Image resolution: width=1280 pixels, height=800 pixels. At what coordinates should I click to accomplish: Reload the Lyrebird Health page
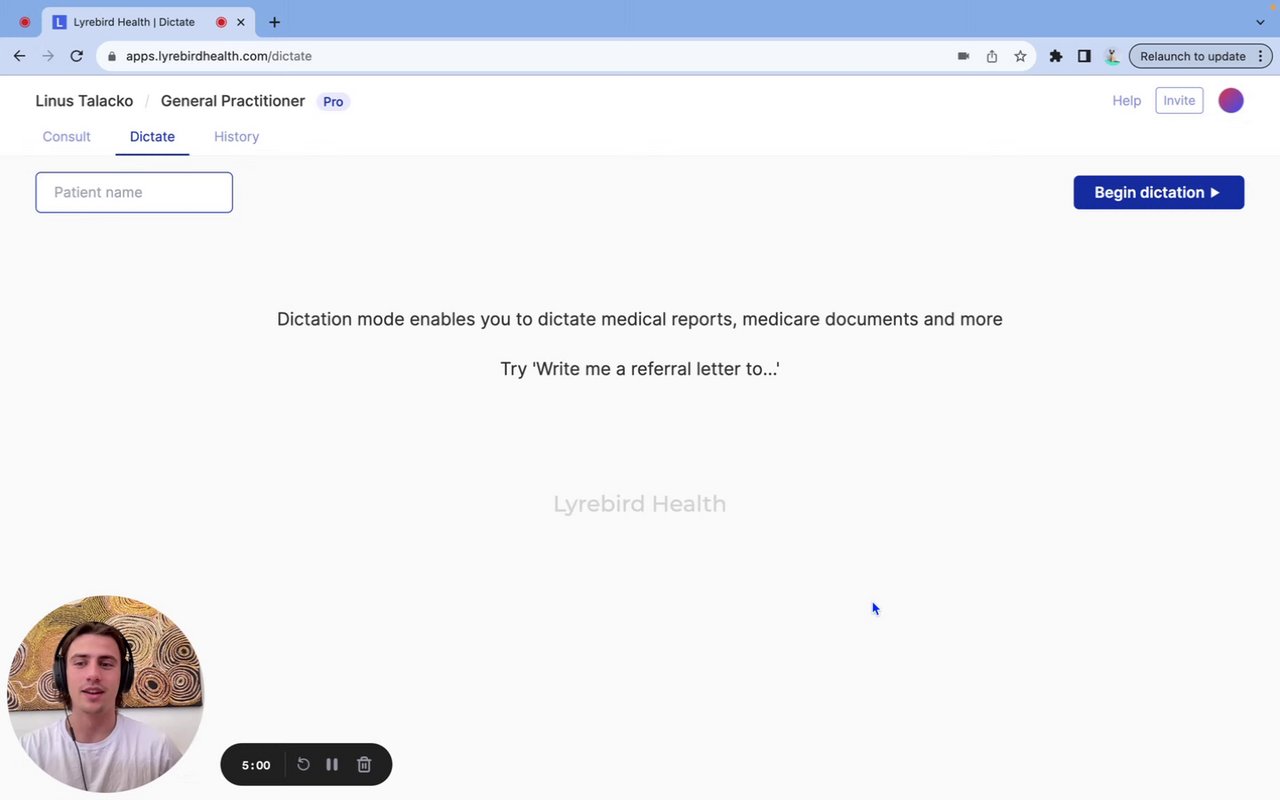76,56
